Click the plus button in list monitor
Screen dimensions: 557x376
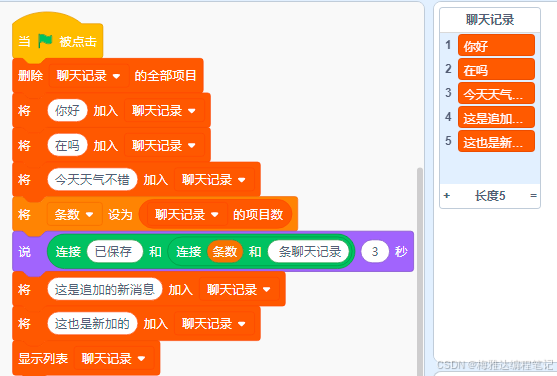click(447, 195)
